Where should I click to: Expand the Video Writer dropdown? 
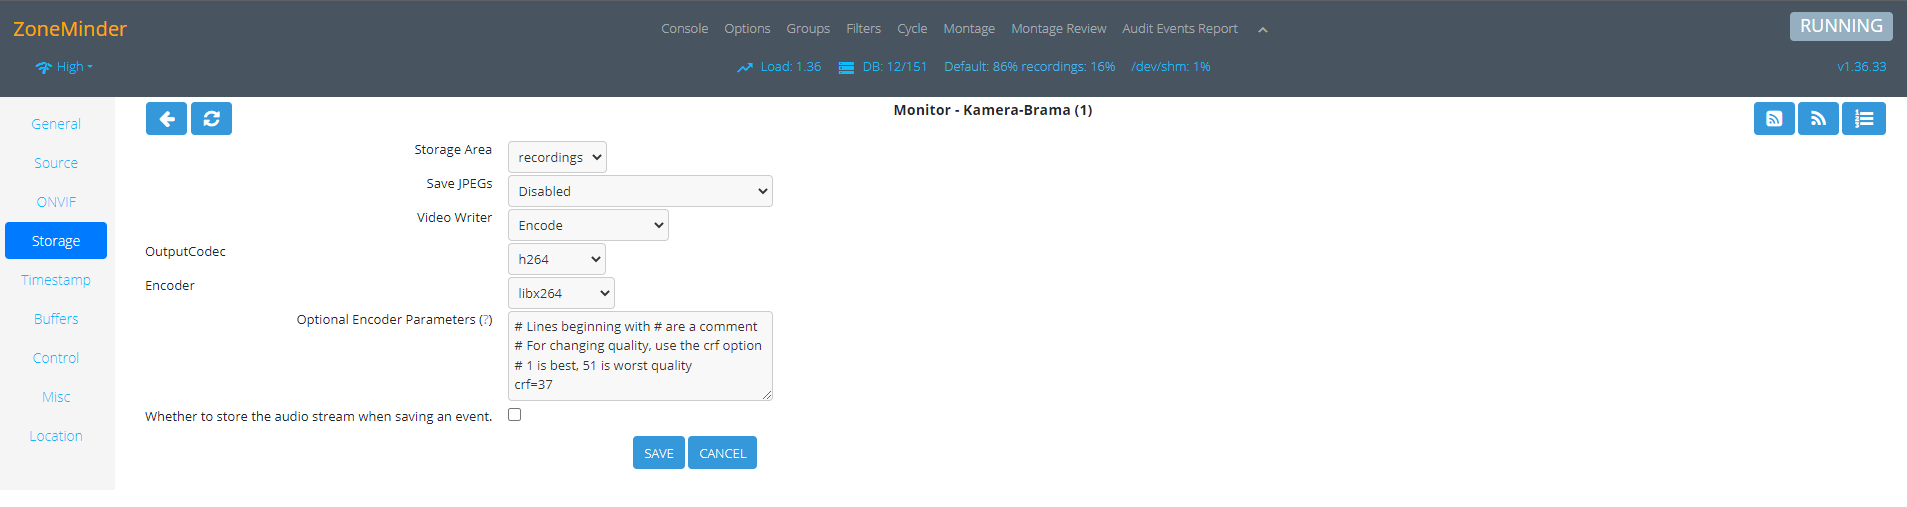[x=588, y=225]
